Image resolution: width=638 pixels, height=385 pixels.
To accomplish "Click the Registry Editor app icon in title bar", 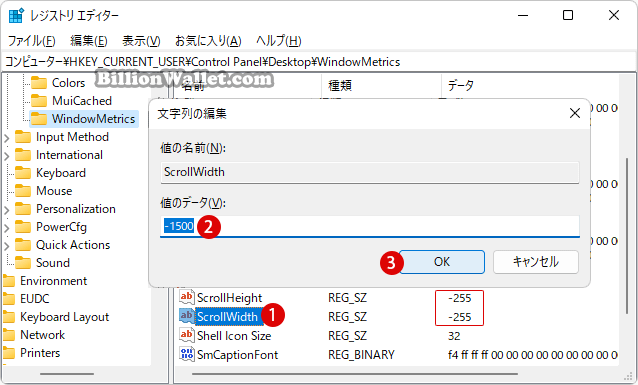I will 16,15.
